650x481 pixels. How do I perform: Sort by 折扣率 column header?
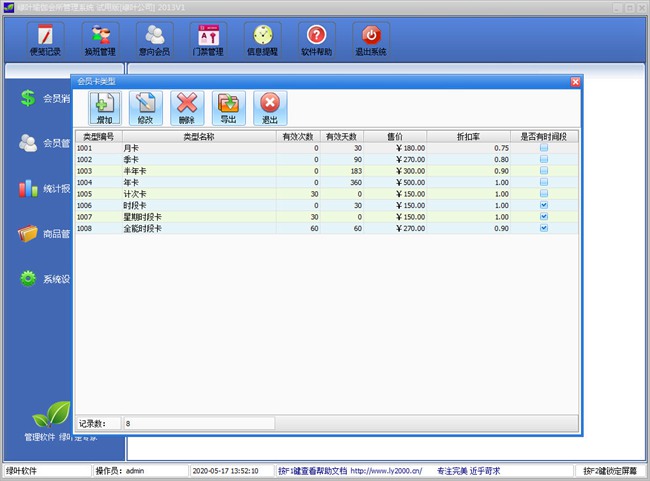tap(468, 136)
